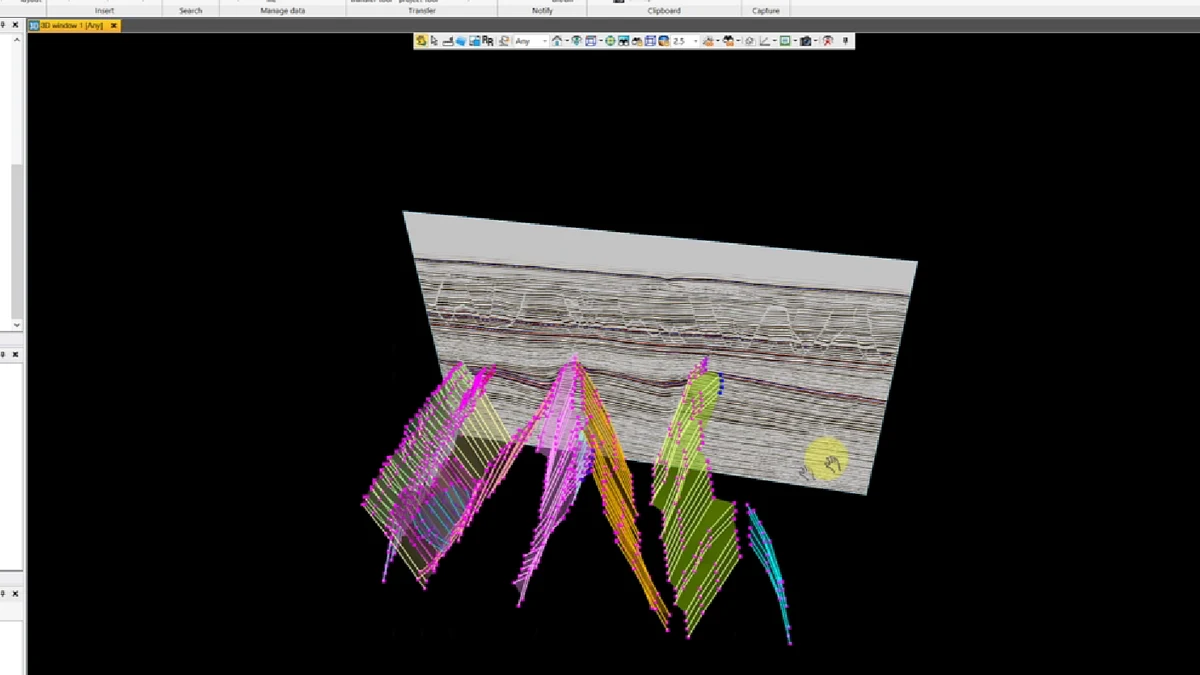Toggle the pin on the bottom-left panel

(4, 593)
